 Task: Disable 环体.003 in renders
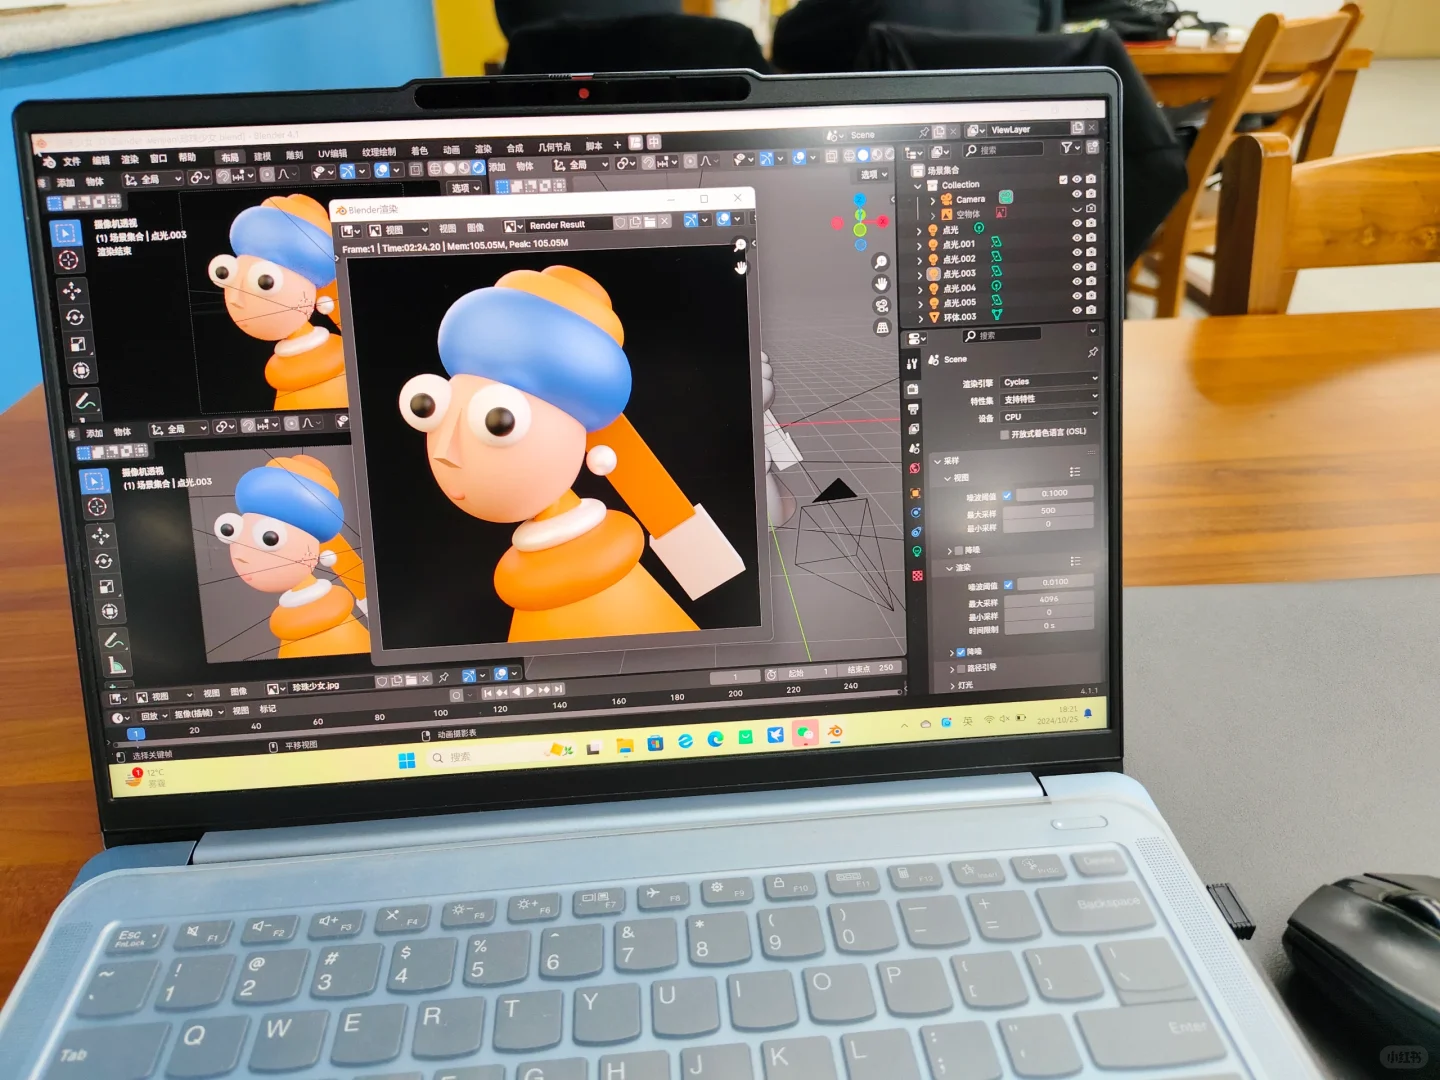pyautogui.click(x=1091, y=310)
